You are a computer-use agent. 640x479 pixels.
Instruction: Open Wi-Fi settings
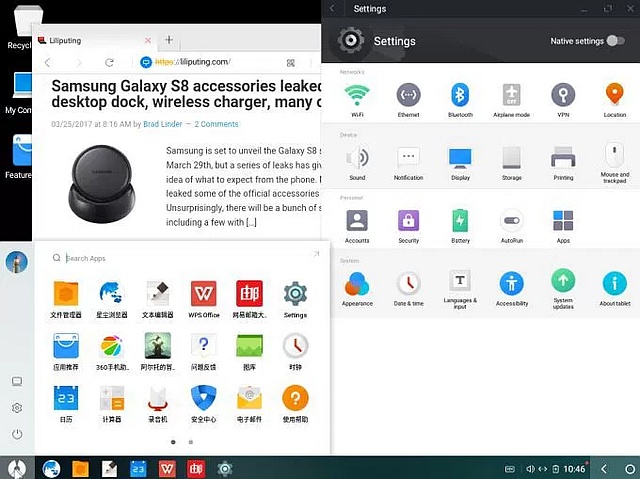click(x=356, y=97)
